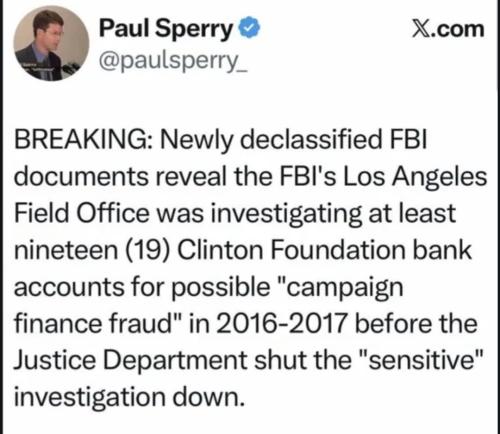Click the phrase Newly declassified
Image resolution: width=500 pixels, height=434 pixels.
pos(270,140)
